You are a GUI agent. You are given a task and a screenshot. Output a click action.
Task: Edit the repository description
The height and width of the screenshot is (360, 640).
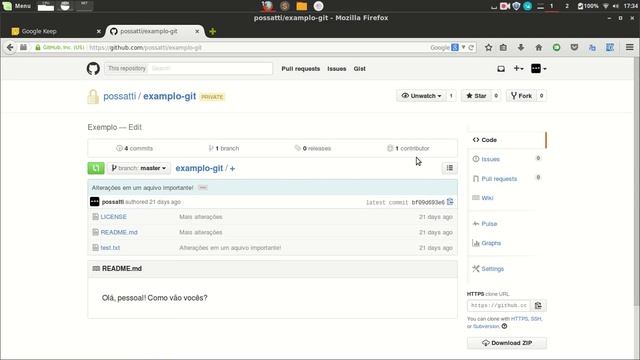click(135, 127)
